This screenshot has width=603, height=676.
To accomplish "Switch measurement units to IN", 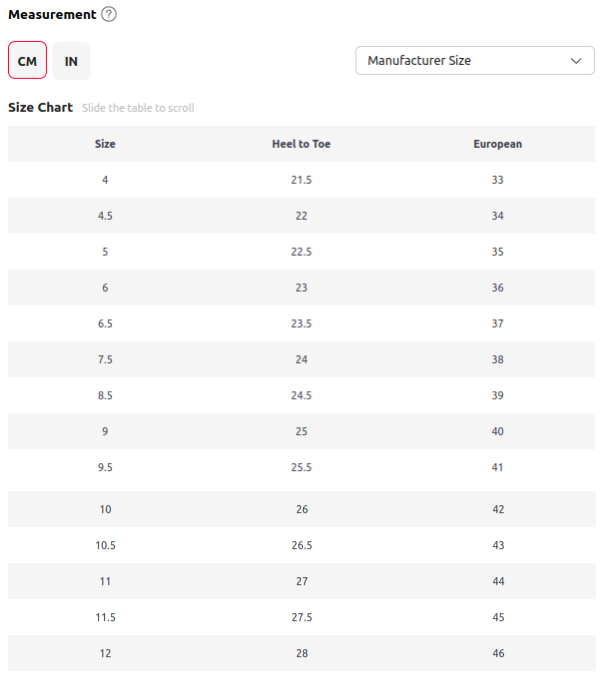I will [x=71, y=61].
